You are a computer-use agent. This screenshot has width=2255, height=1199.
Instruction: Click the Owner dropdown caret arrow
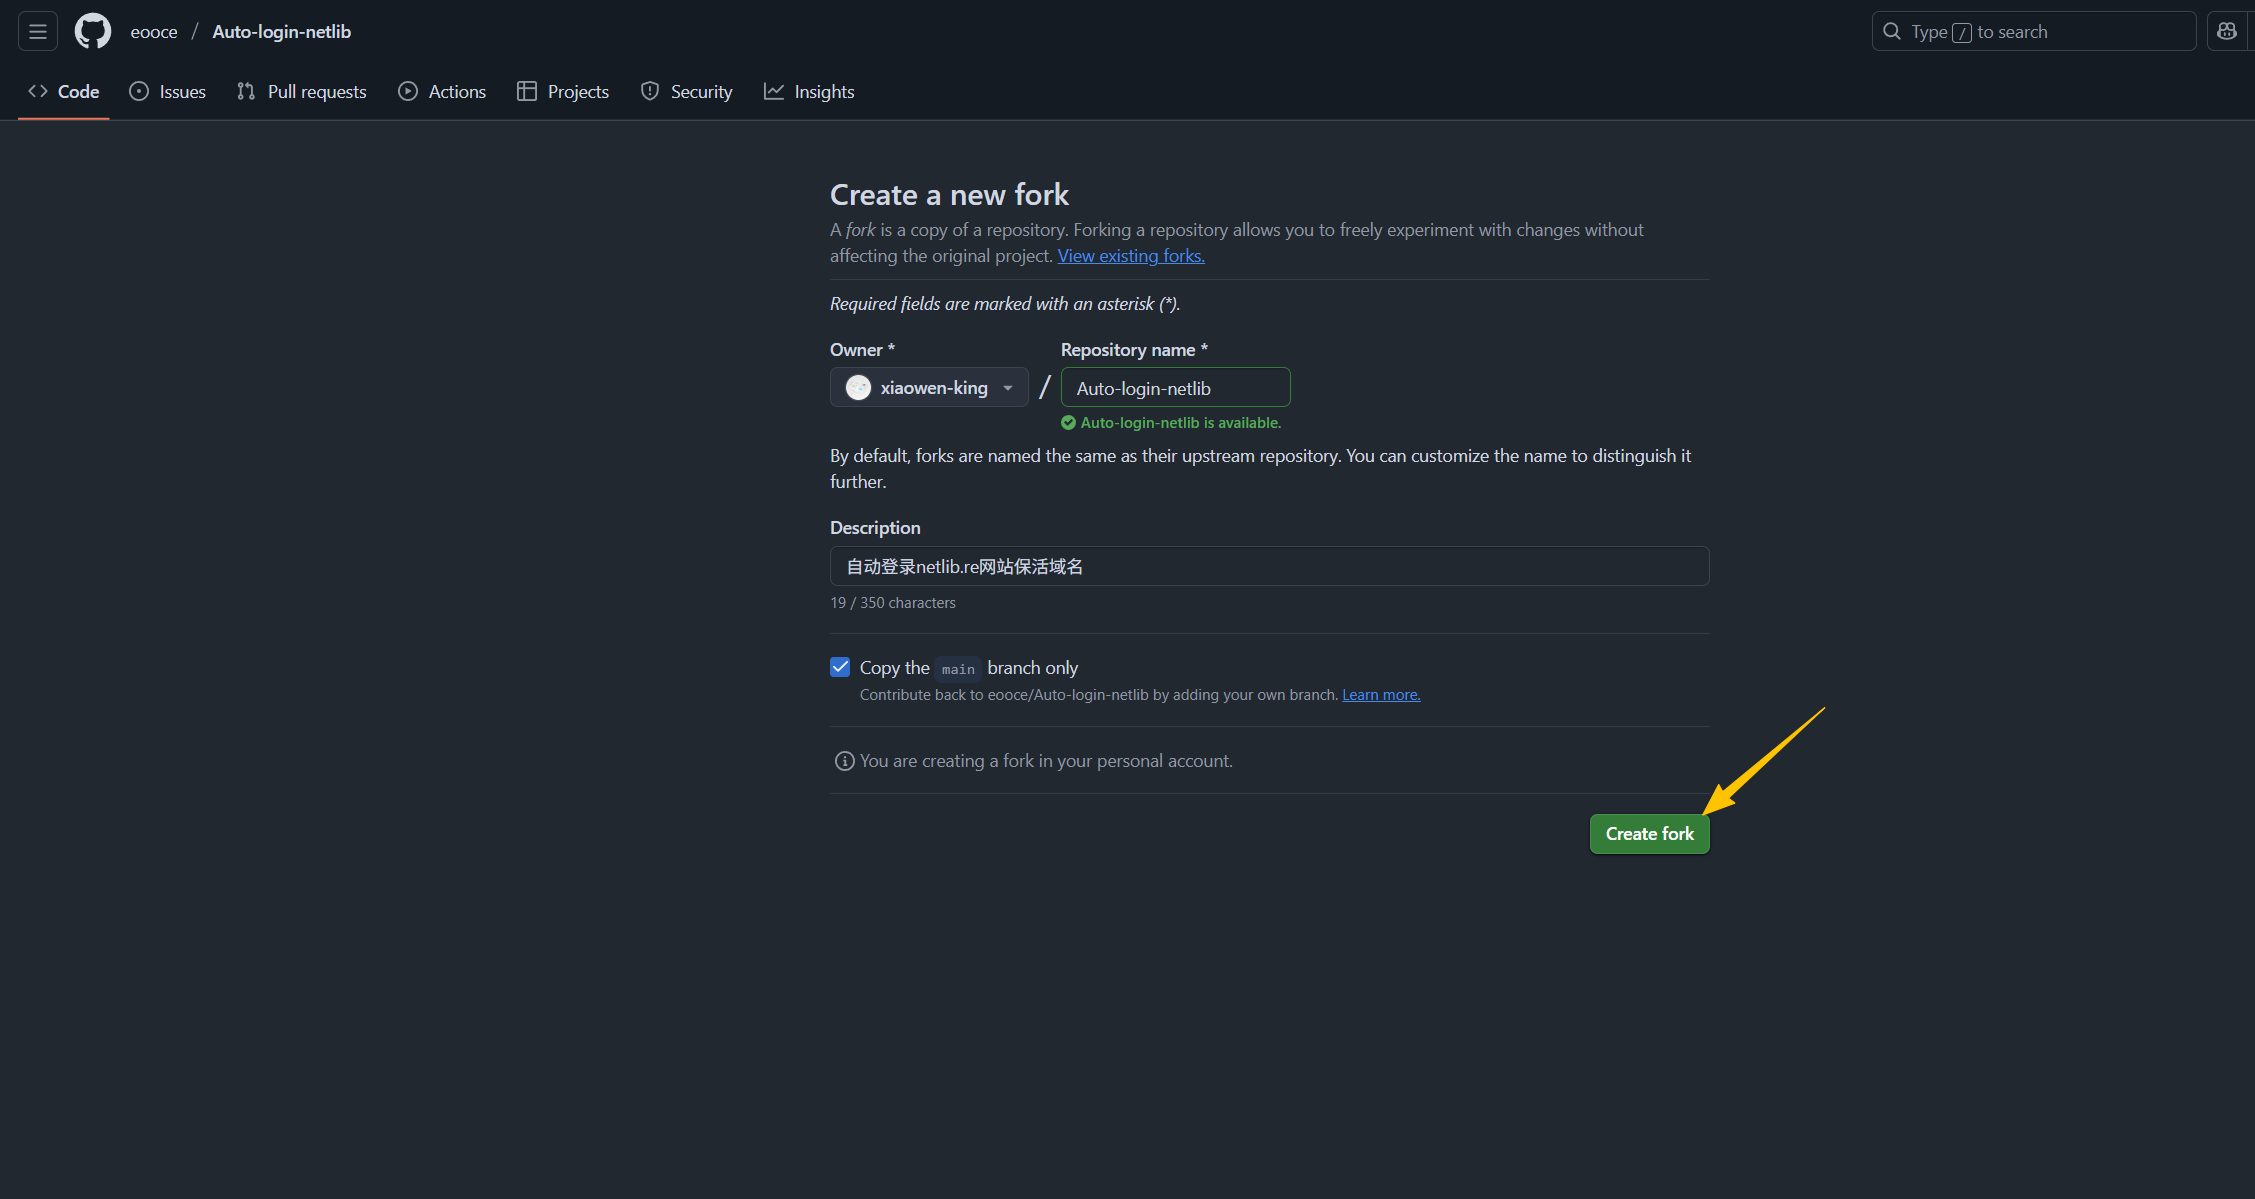click(1008, 388)
